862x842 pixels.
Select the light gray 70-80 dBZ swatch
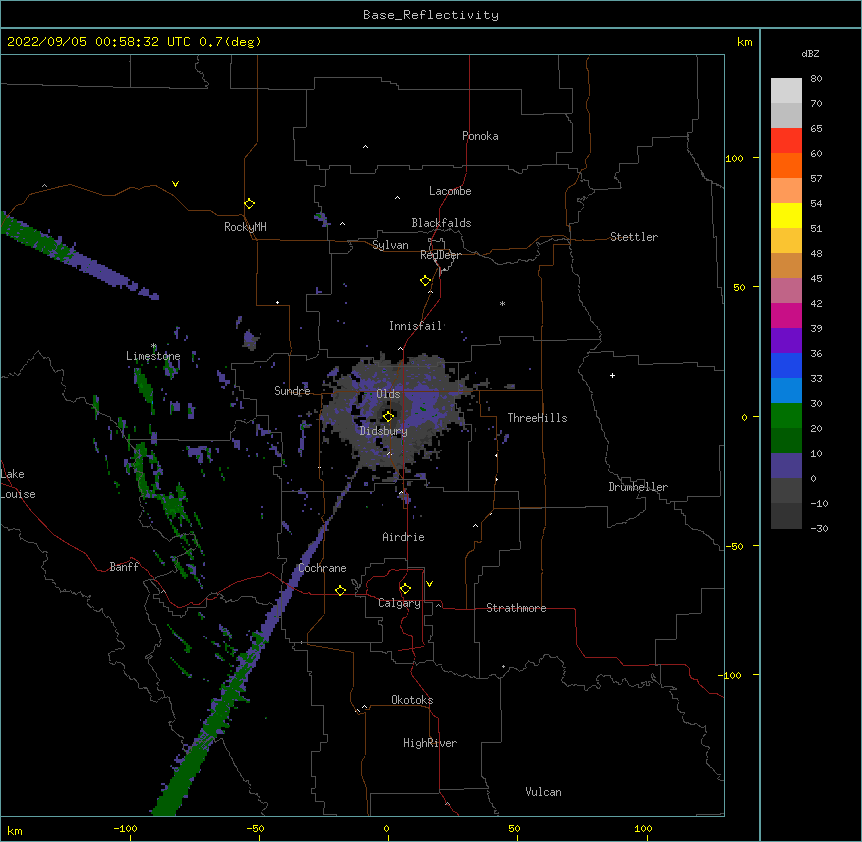tap(786, 91)
